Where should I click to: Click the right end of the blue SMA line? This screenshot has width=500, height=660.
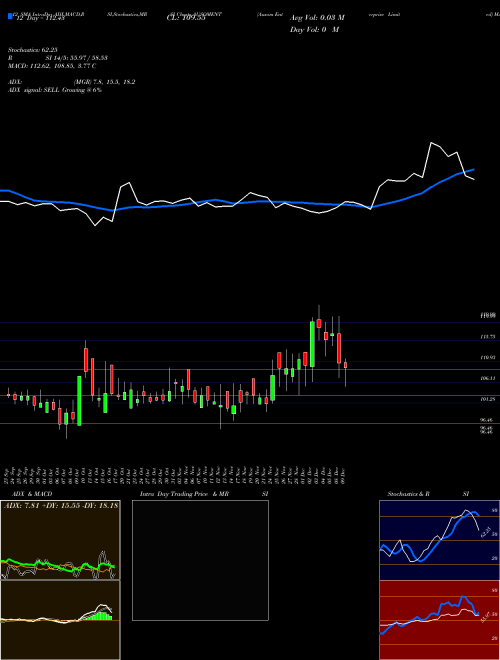(473, 170)
